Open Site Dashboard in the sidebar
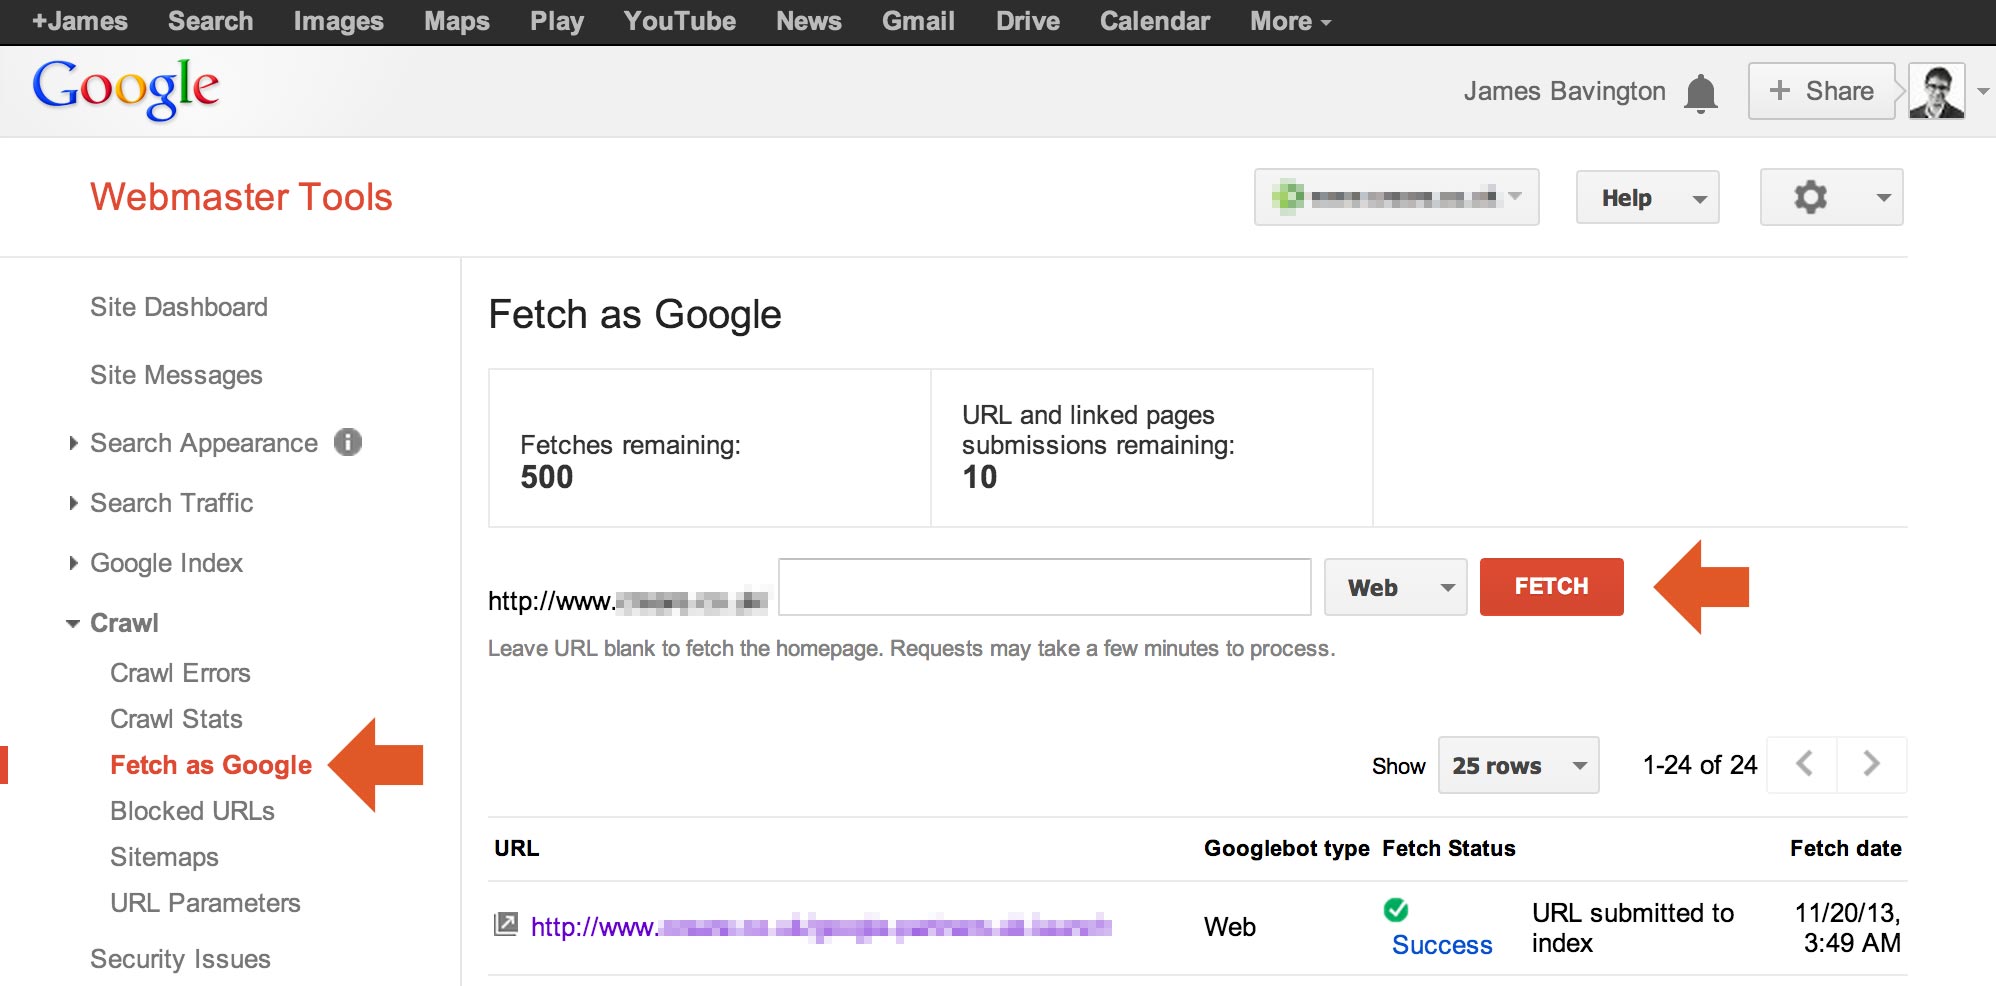This screenshot has height=986, width=1996. coord(179,307)
